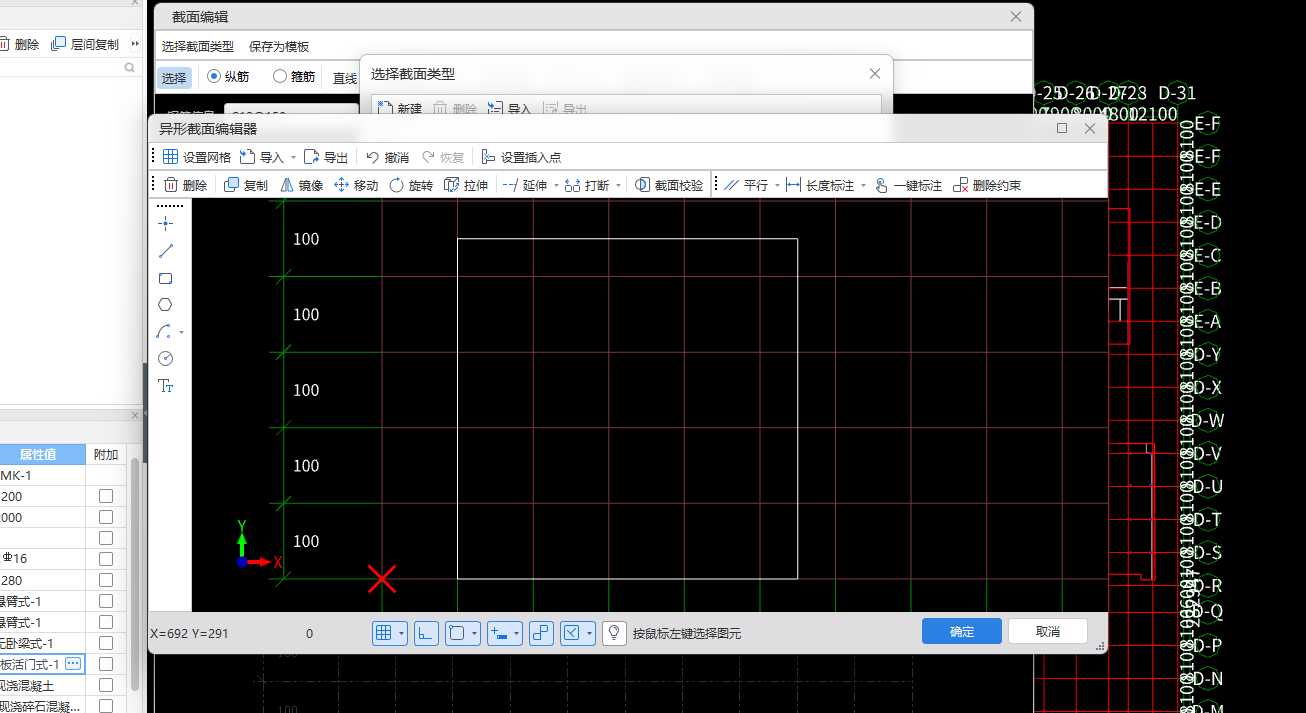
Task: Select the 平行 parallel constraint tool
Action: 746,185
